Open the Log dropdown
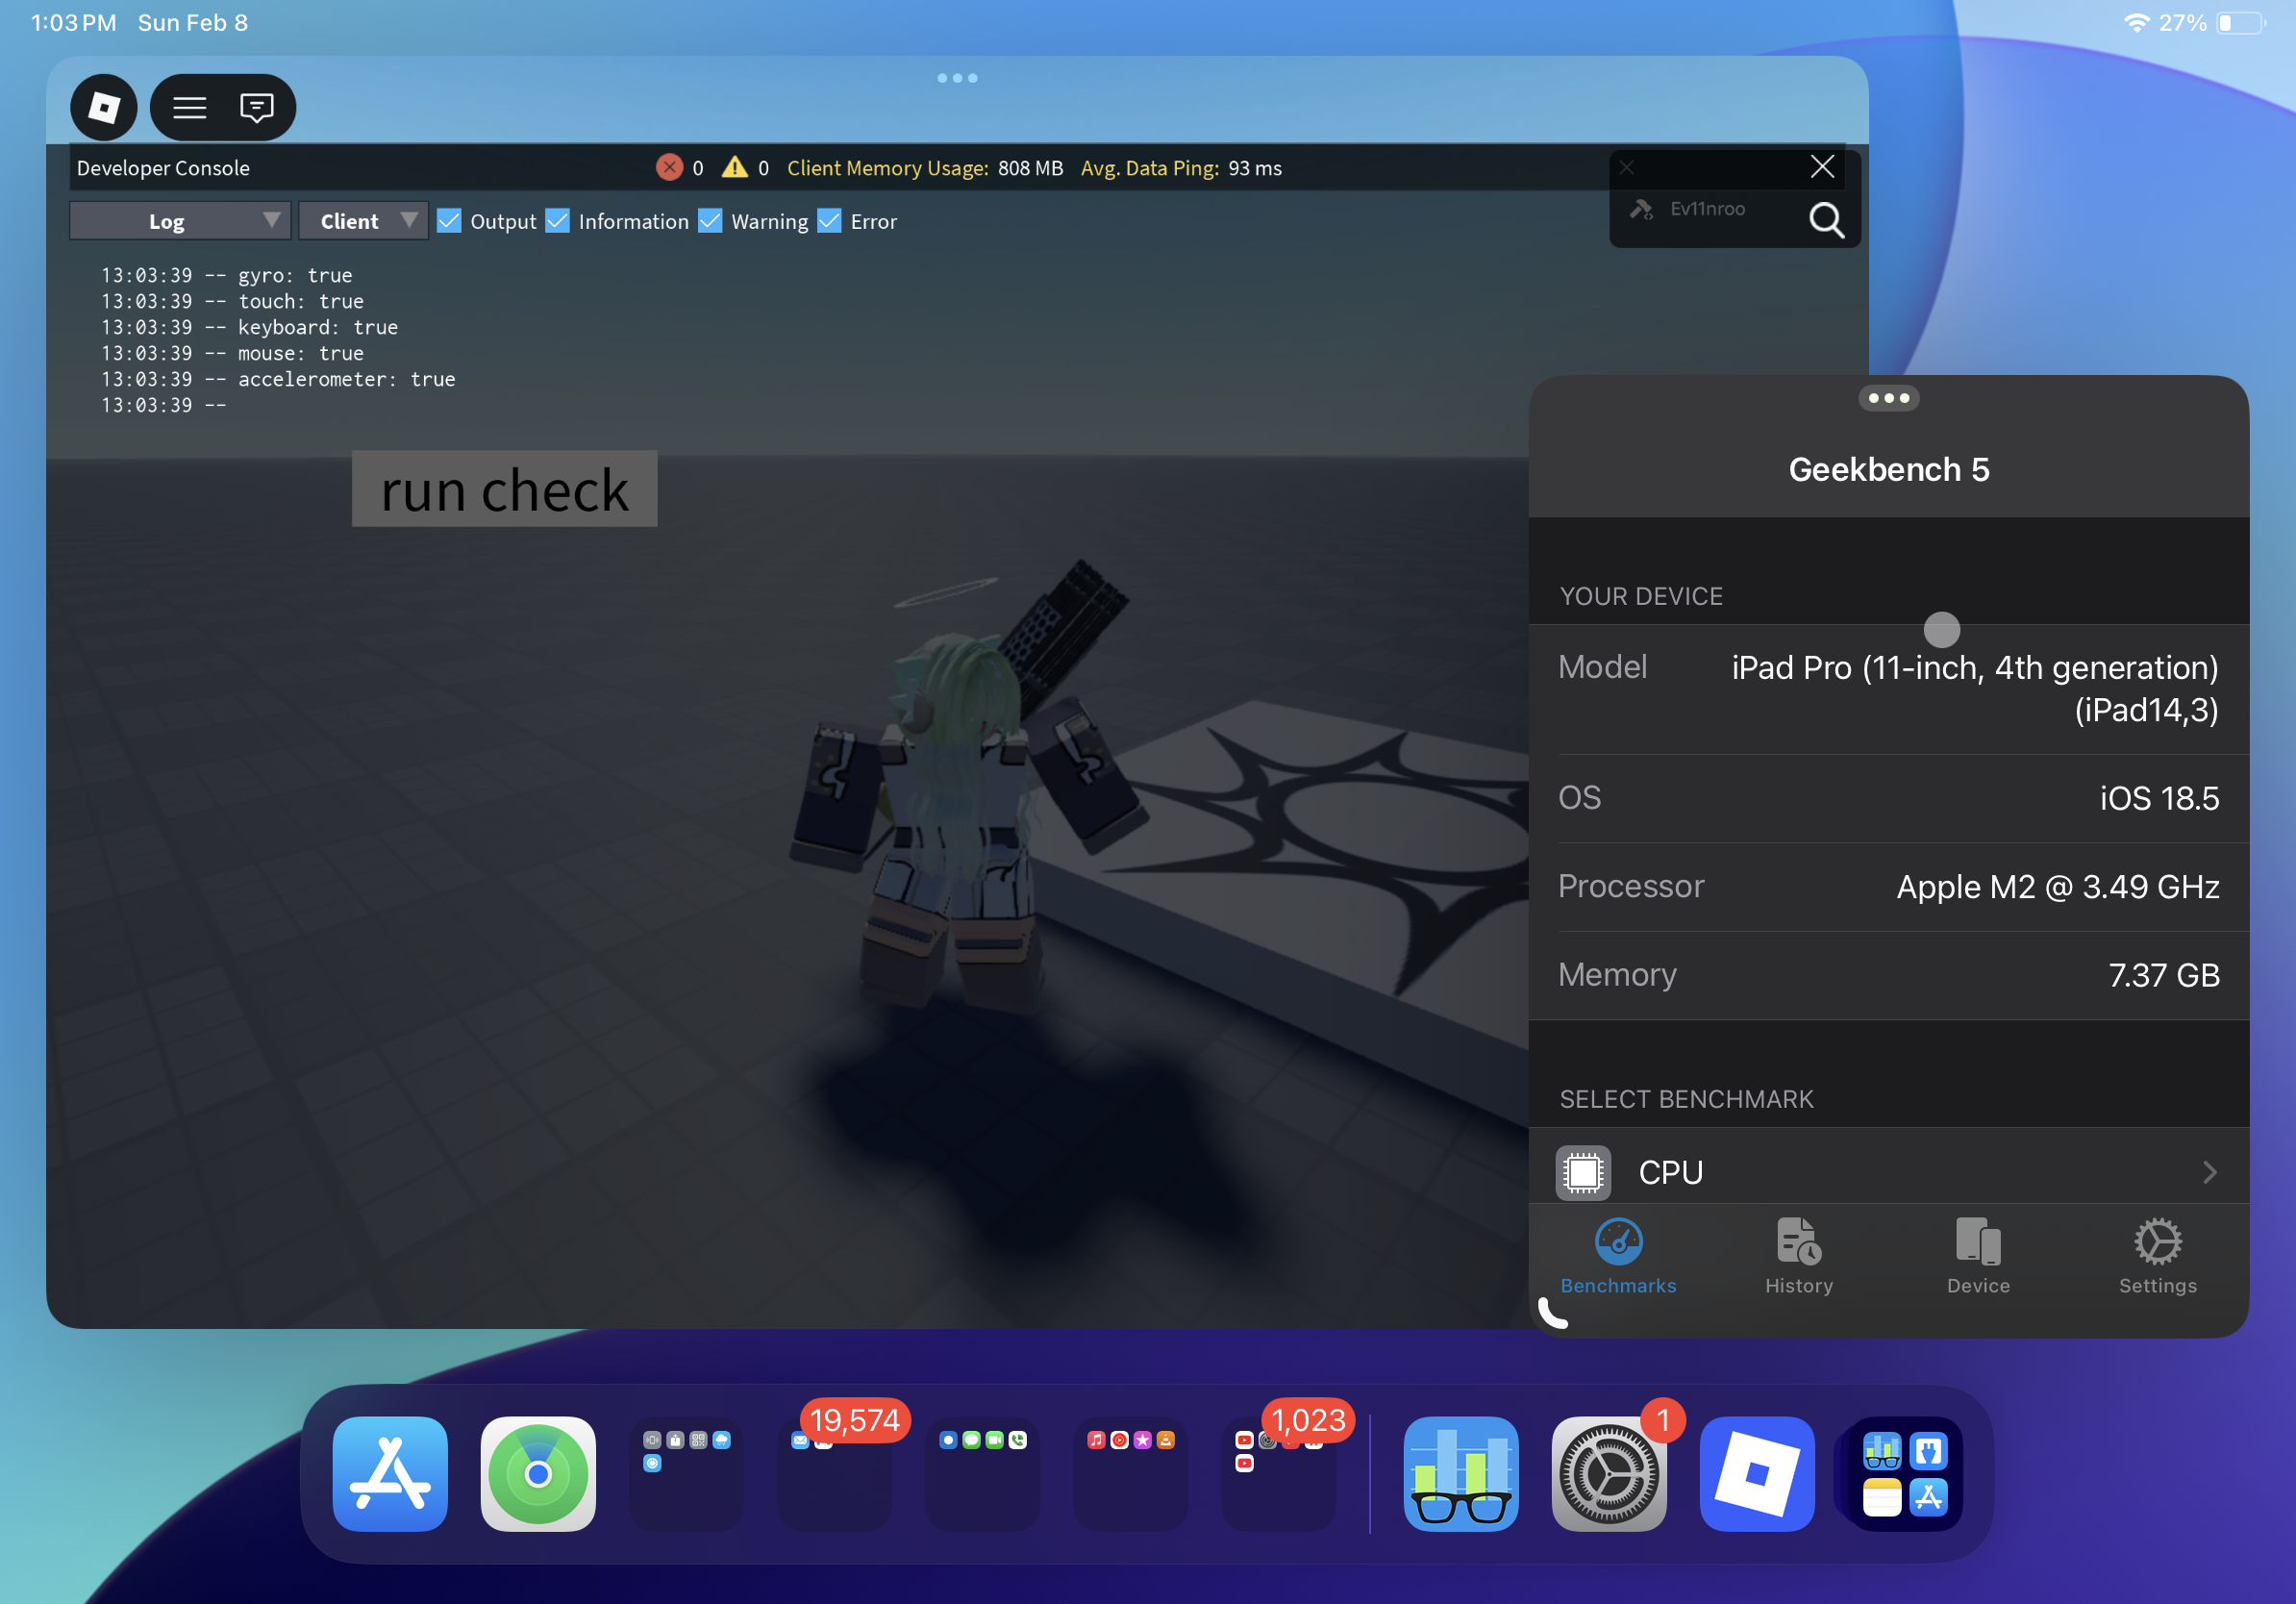This screenshot has height=1604, width=2296. tap(180, 221)
